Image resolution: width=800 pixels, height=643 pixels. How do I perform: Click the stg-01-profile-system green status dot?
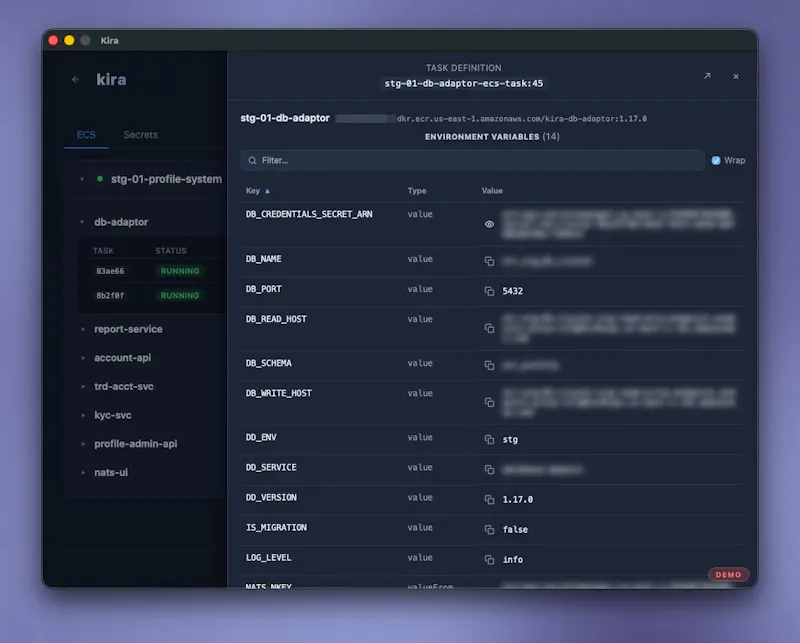[100, 179]
